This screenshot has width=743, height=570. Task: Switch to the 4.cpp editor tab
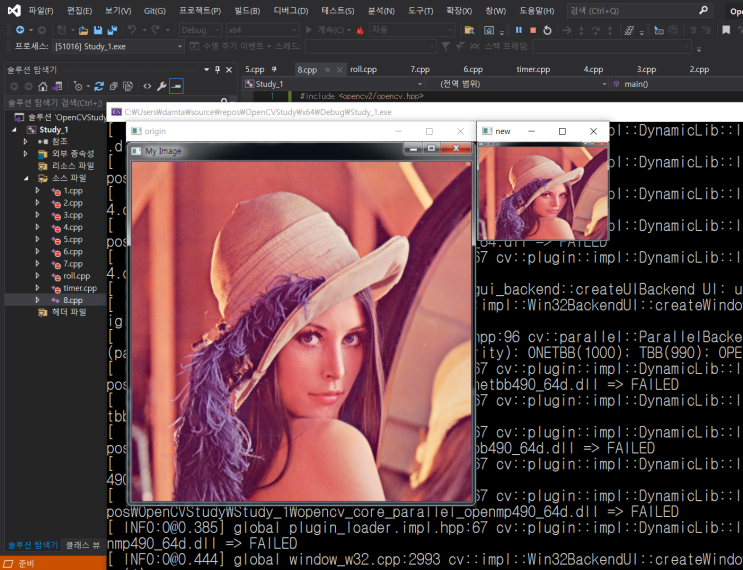point(593,70)
